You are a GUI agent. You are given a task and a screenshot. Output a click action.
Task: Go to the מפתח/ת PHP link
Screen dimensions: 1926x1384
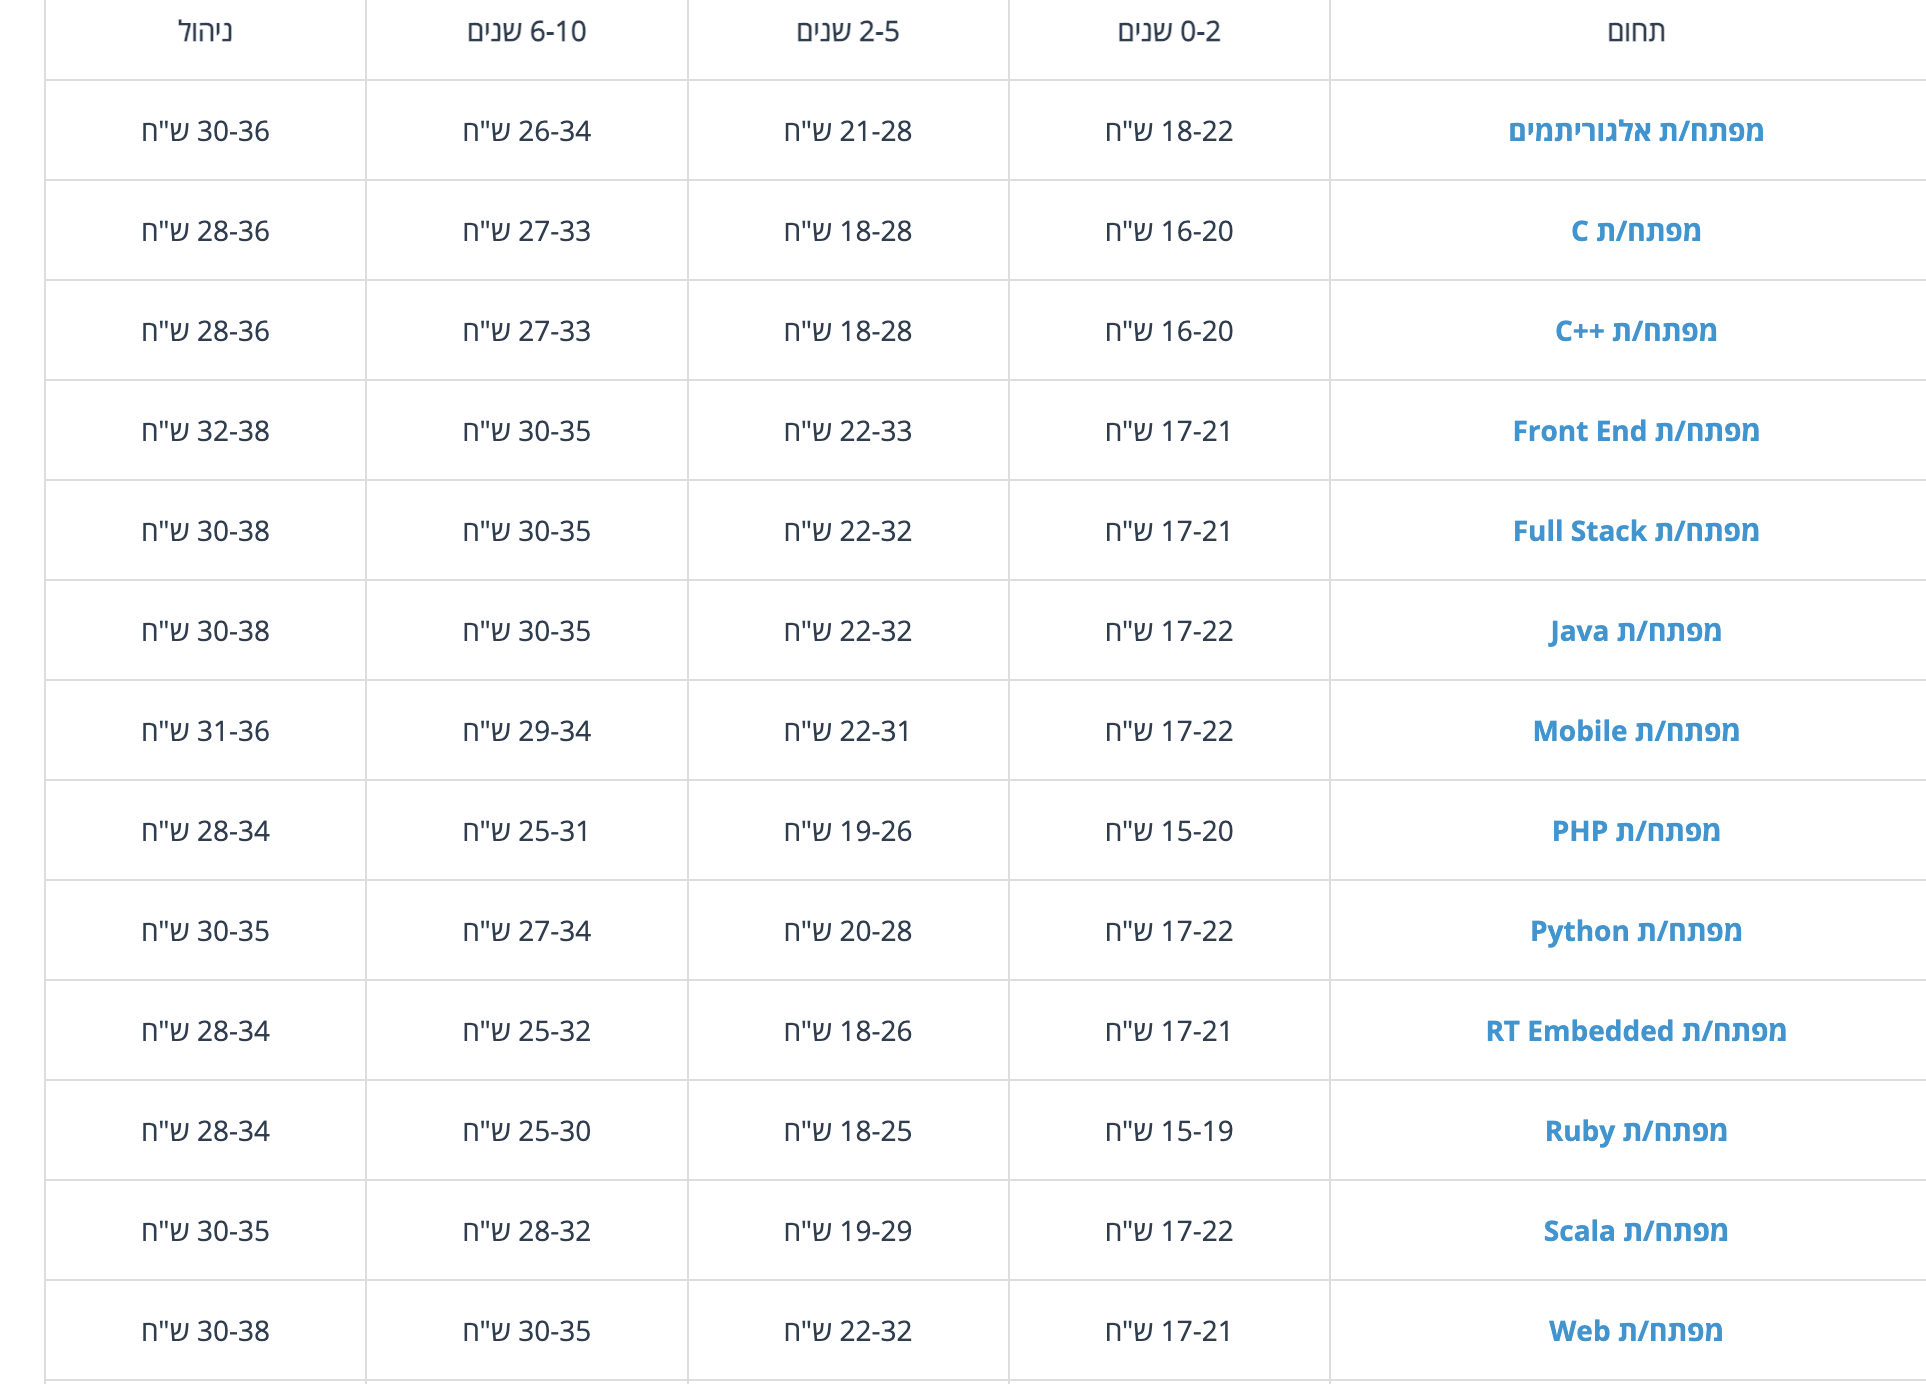(x=1635, y=831)
